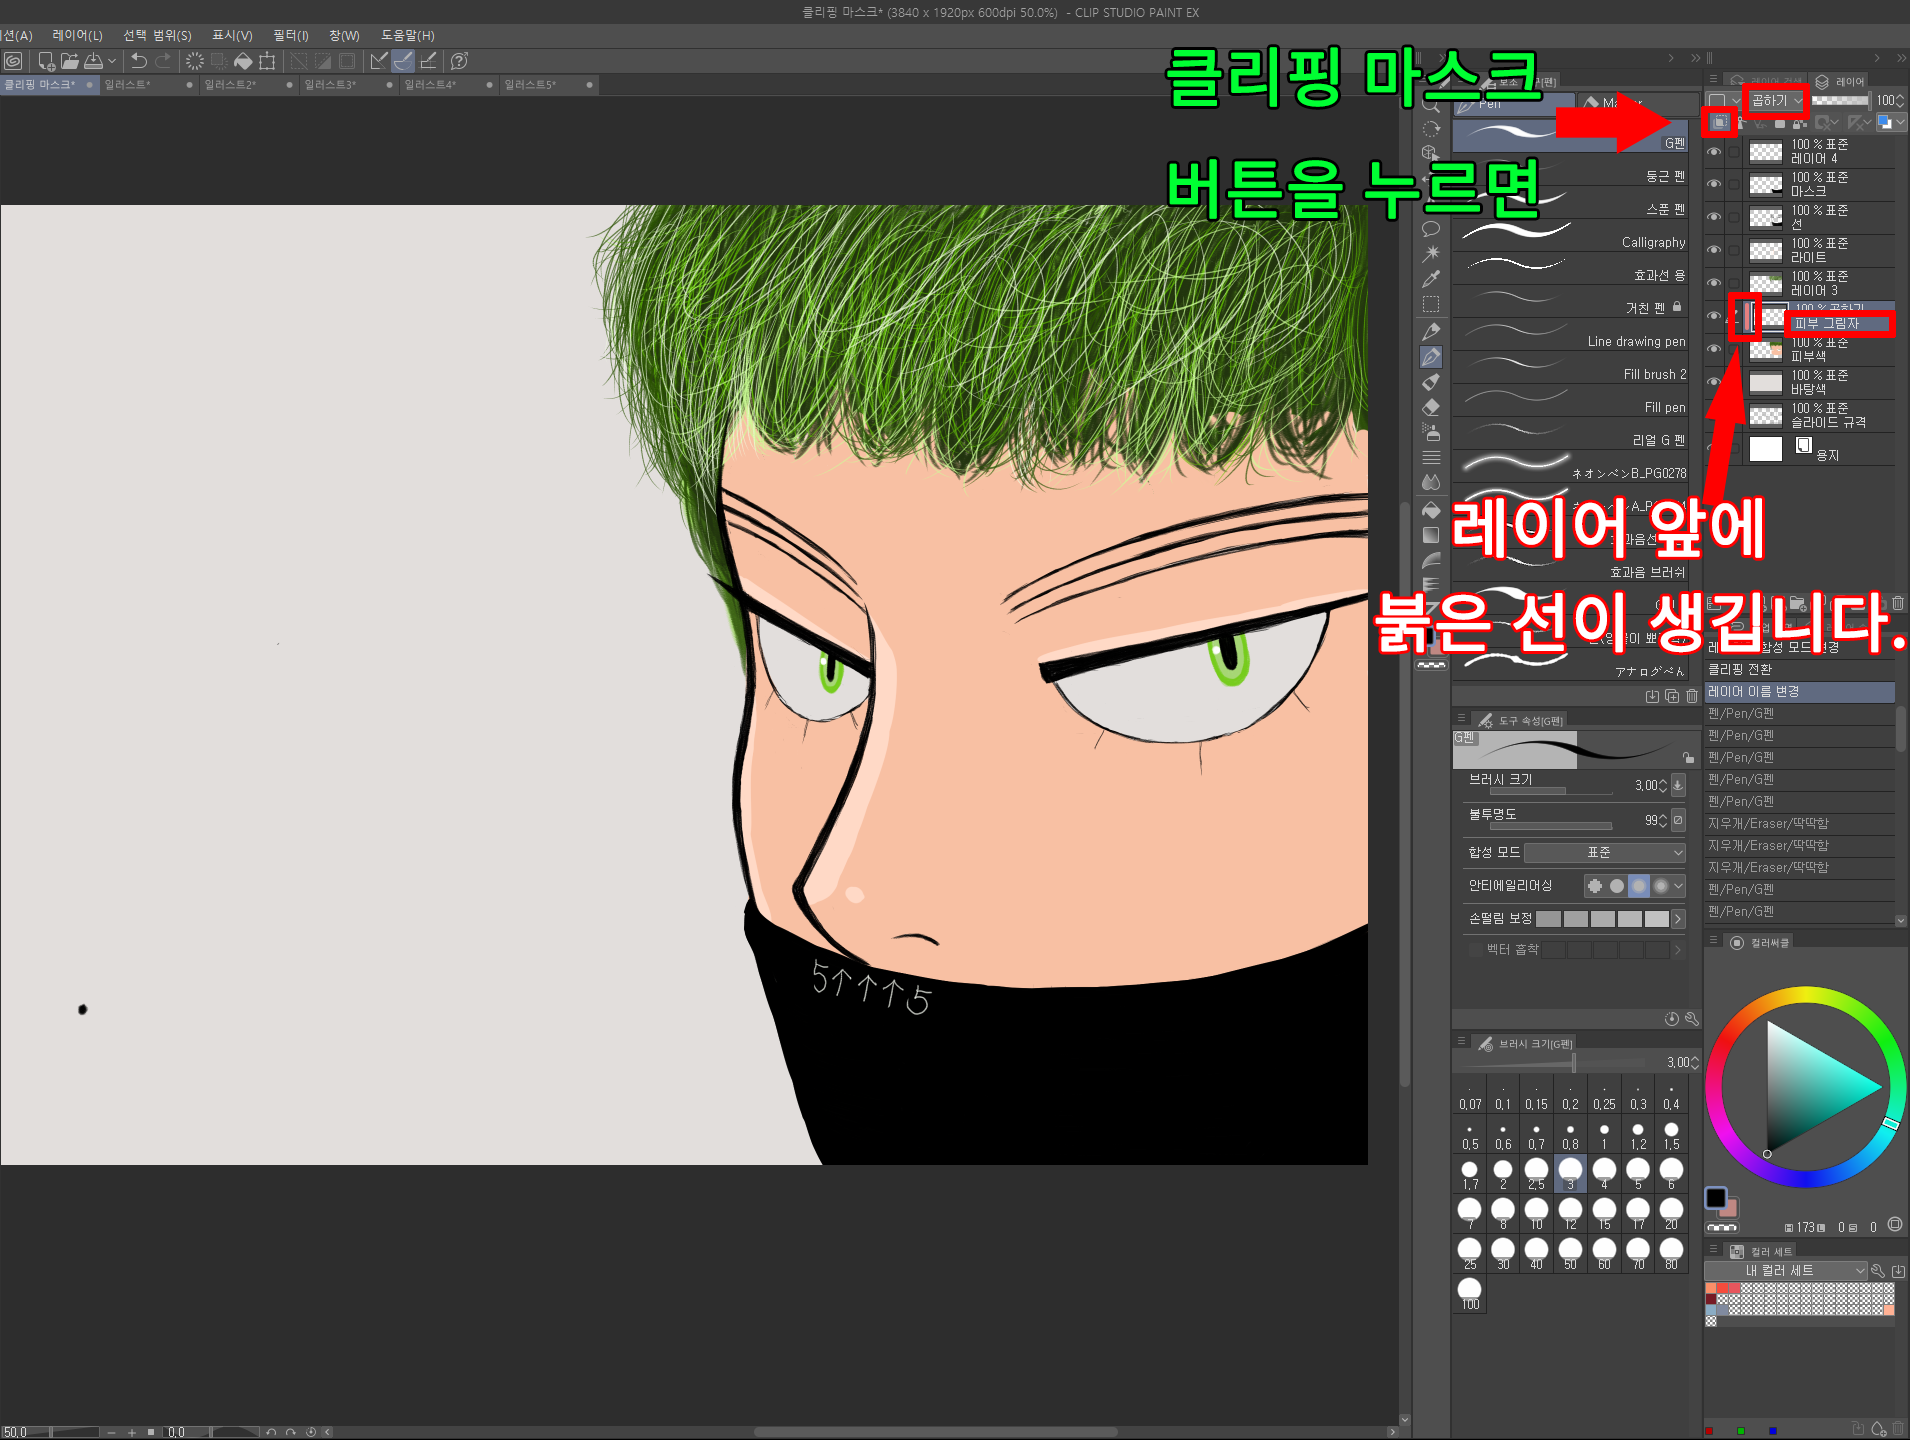
Task: Check the box next to 마스크 layer
Action: pyautogui.click(x=1733, y=185)
